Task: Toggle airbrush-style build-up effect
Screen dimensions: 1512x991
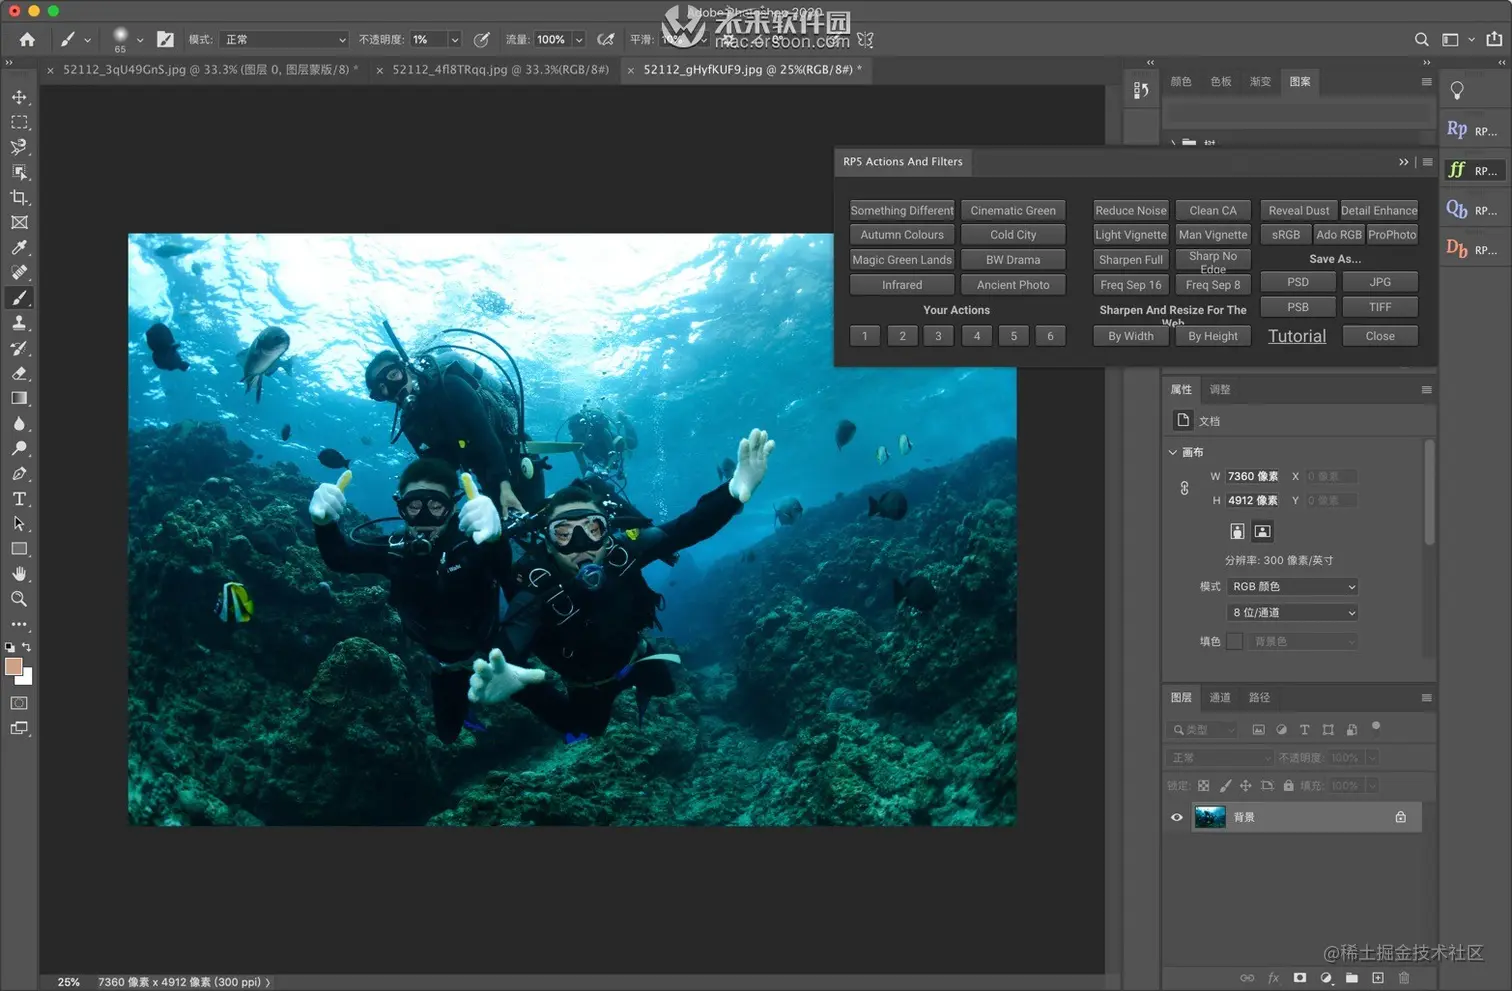Action: 605,39
